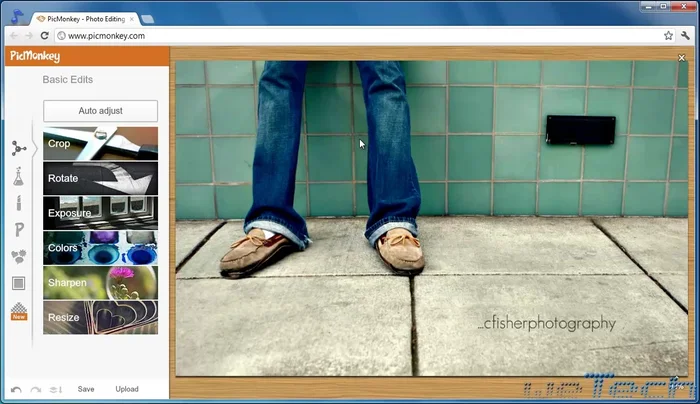Image resolution: width=700 pixels, height=404 pixels.
Task: Select the Frames square icon
Action: 18,284
